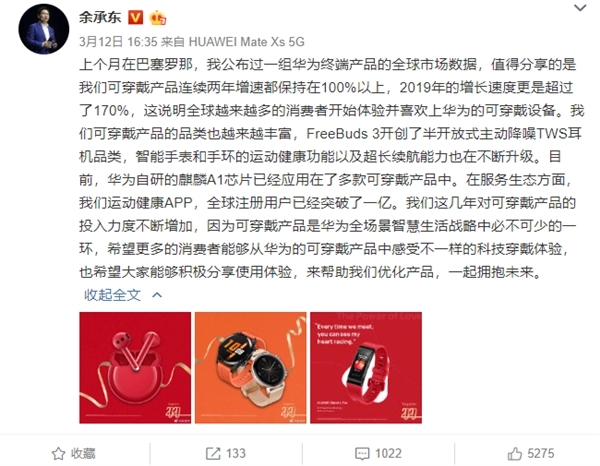Open the HUAWEI Mate Xs 5G source link
The image size is (600, 466).
pos(246,42)
